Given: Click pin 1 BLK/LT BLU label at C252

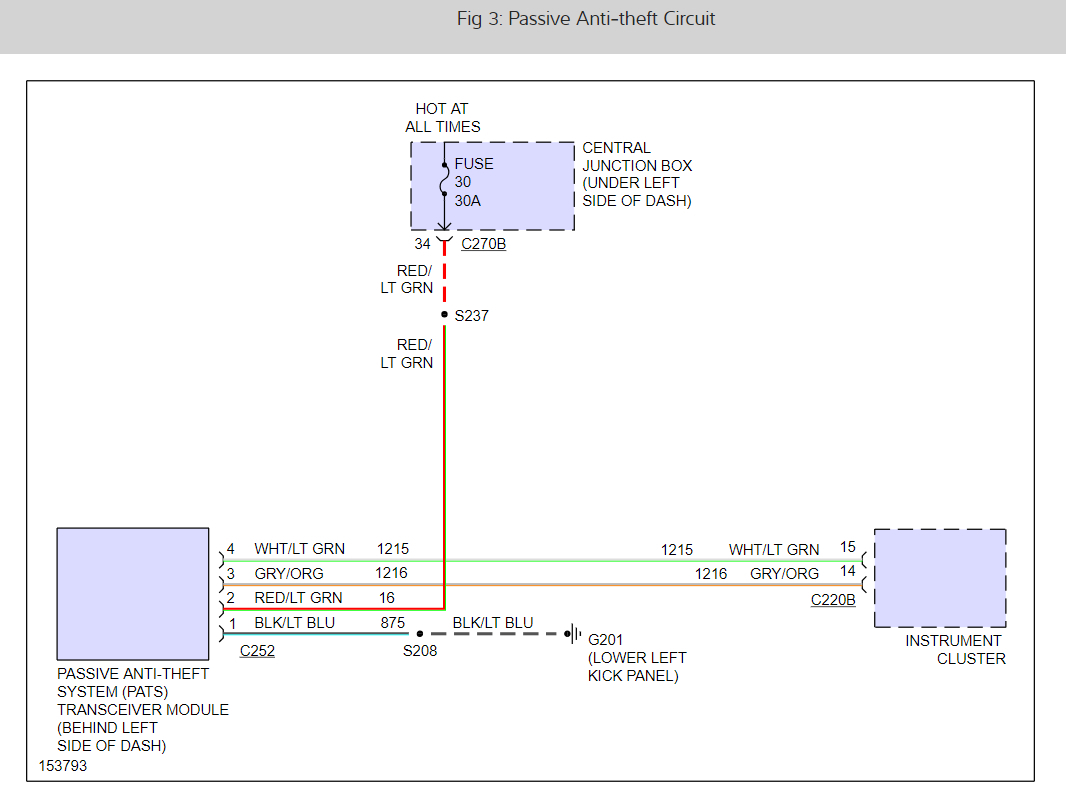Looking at the screenshot, I should tap(294, 623).
